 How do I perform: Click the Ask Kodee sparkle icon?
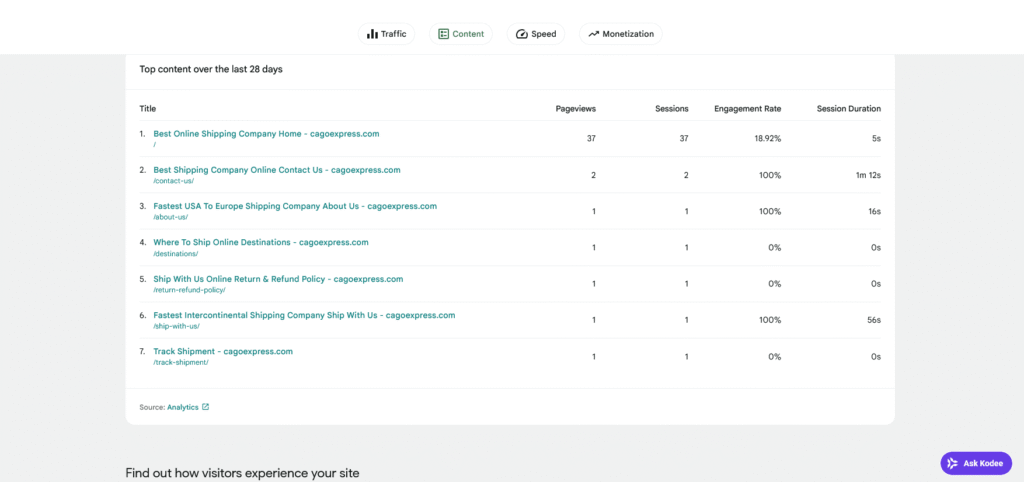(953, 463)
